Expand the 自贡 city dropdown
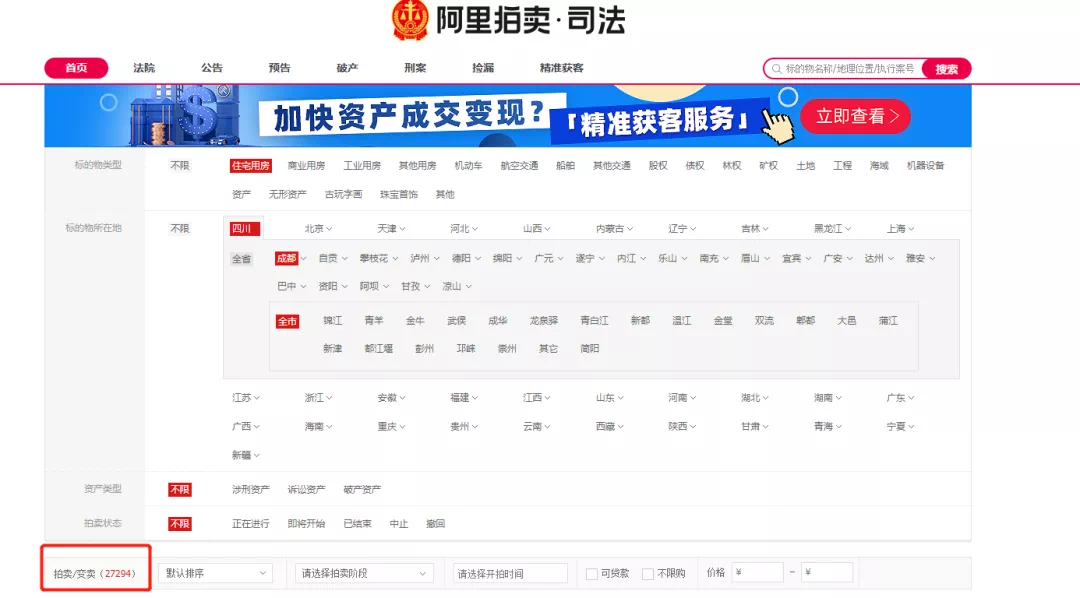1080x598 pixels. coord(333,258)
